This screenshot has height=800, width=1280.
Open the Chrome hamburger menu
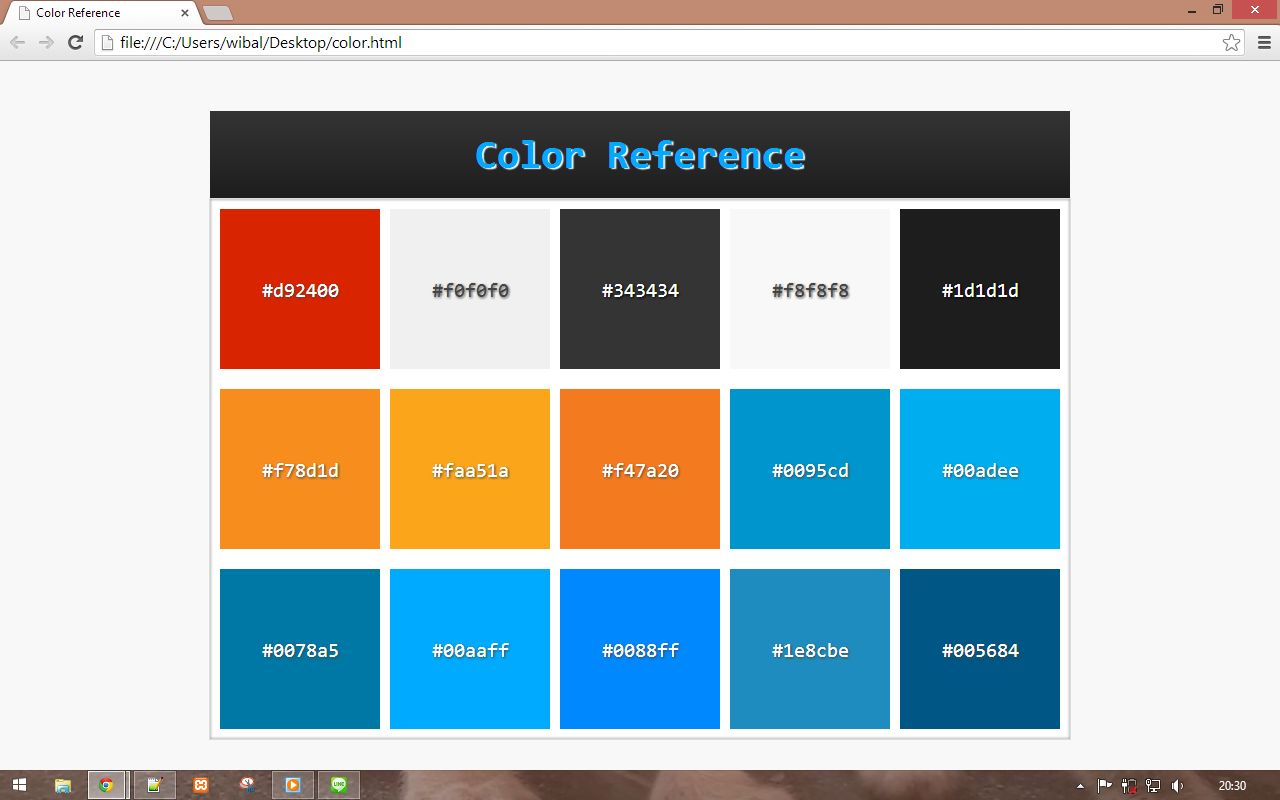pyautogui.click(x=1264, y=42)
